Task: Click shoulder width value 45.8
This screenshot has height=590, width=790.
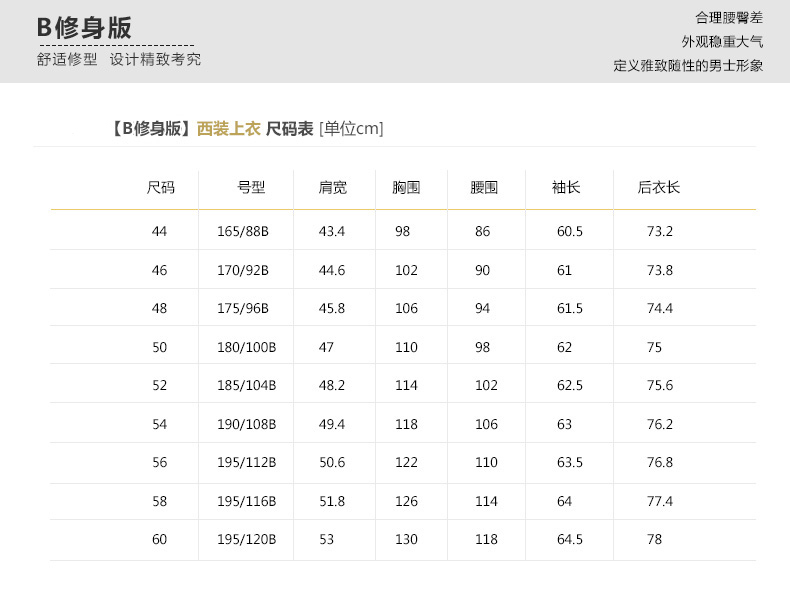Action: pyautogui.click(x=332, y=308)
